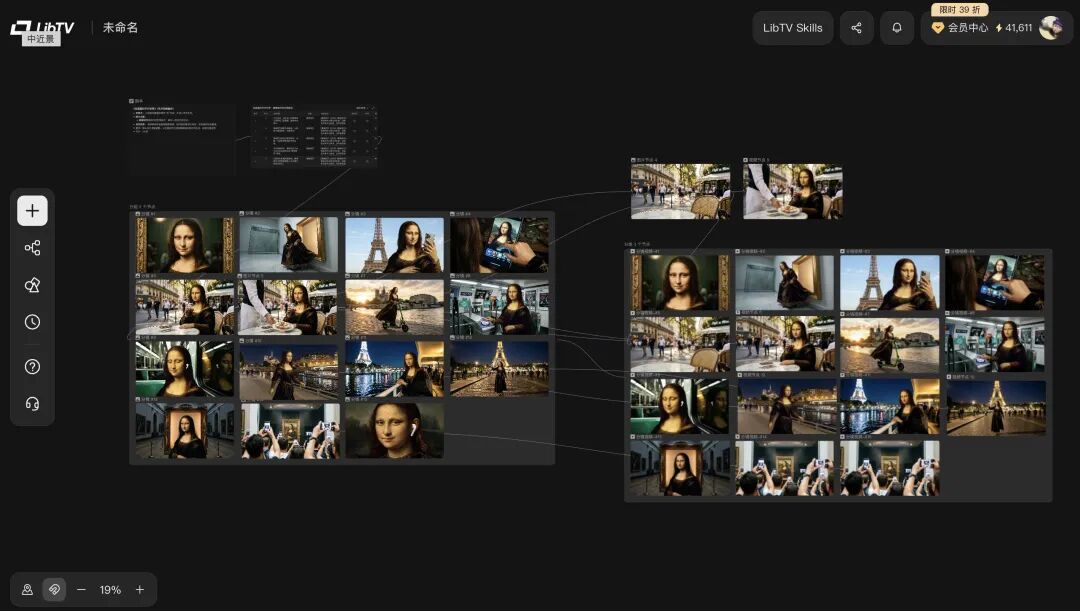Select right group empty café street video
This screenshot has height=611, width=1080.
coord(681,344)
